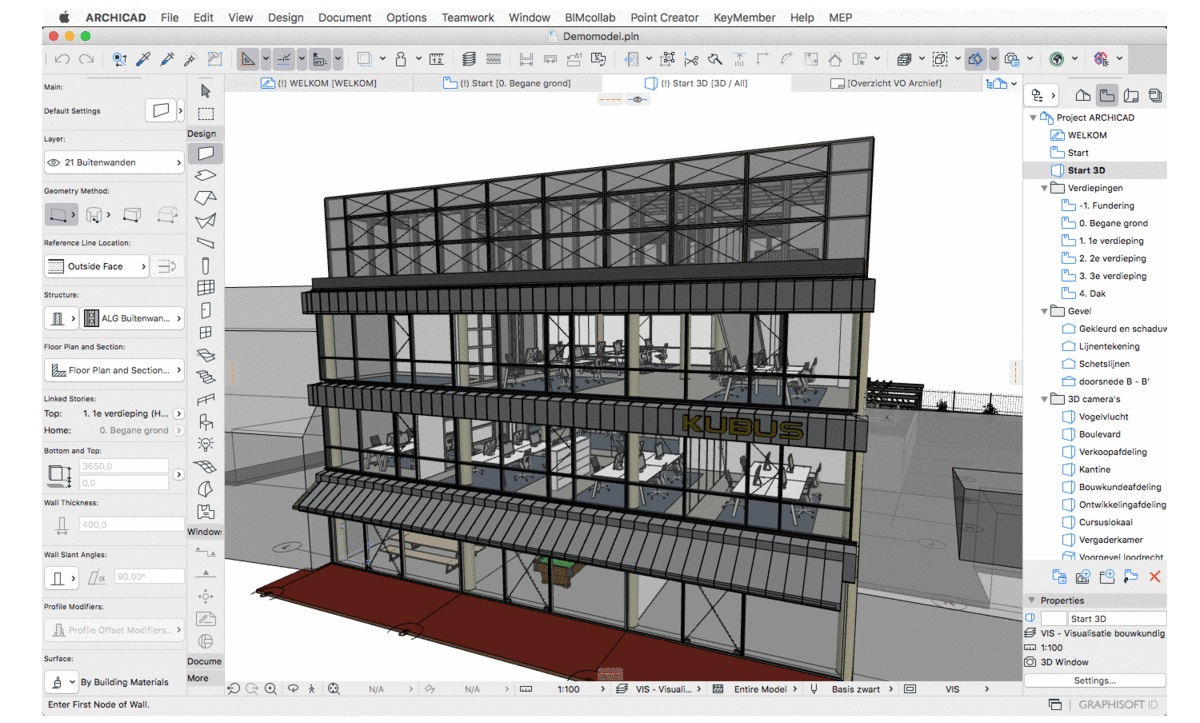
Task: Click the Settings... button in Properties
Action: (1095, 681)
